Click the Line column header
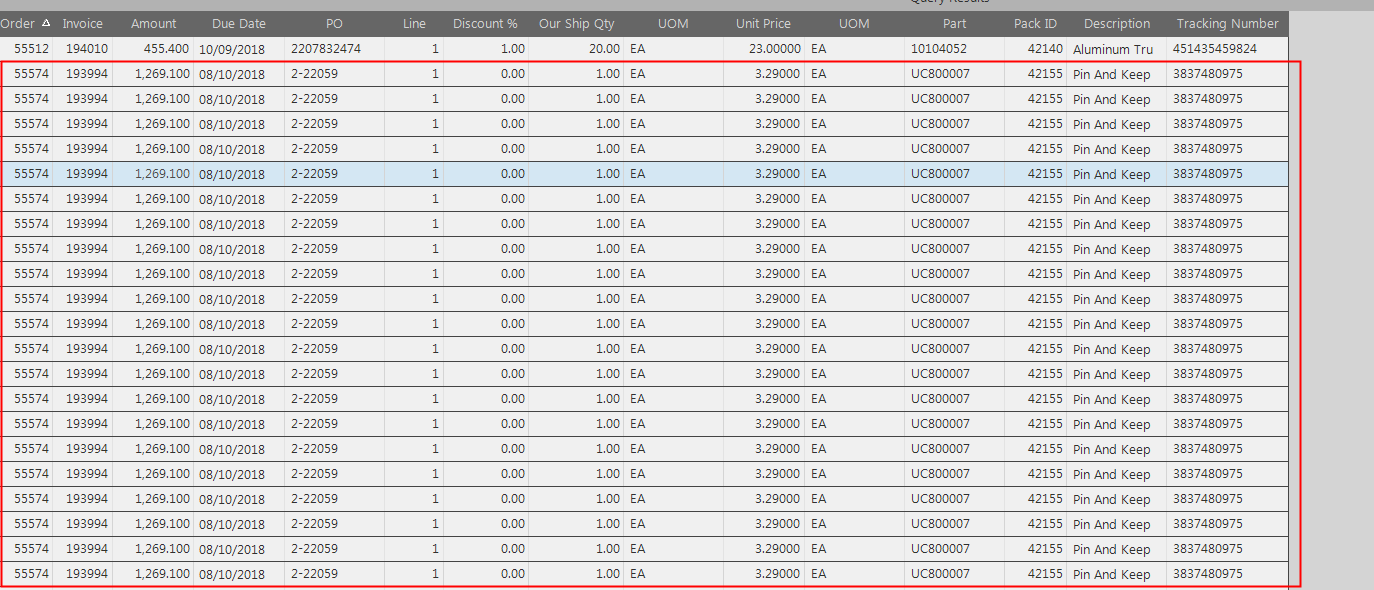The image size is (1374, 590). [x=414, y=24]
